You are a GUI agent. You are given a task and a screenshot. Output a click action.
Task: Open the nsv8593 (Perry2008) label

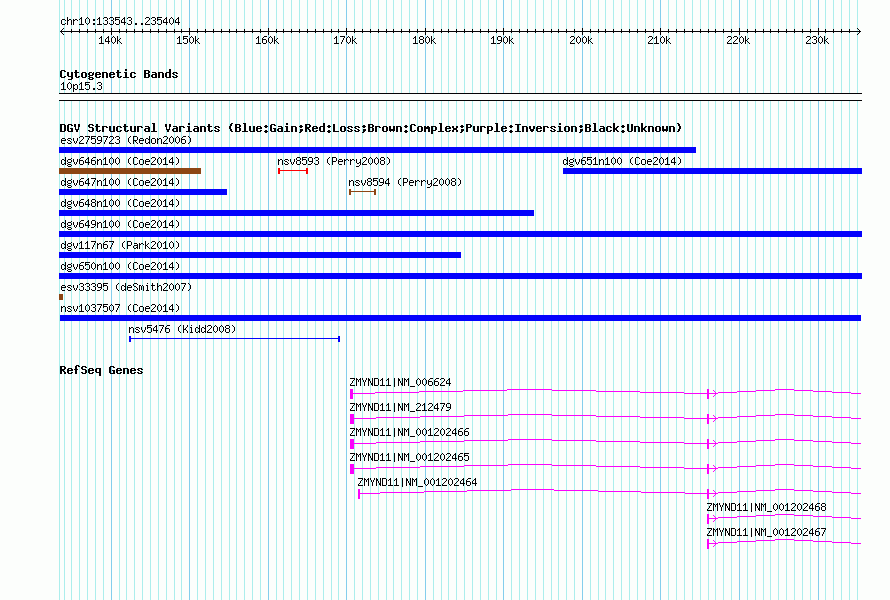[334, 161]
